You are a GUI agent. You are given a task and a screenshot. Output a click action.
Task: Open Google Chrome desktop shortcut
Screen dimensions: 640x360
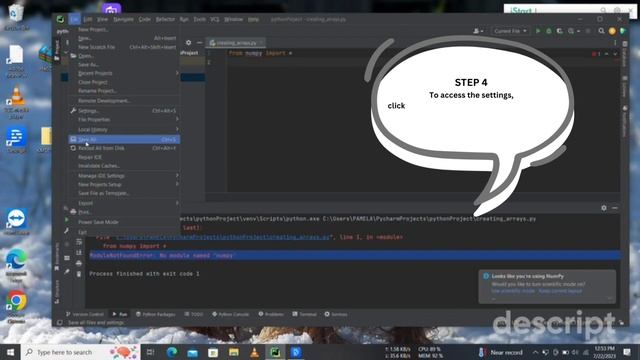[x=16, y=307]
